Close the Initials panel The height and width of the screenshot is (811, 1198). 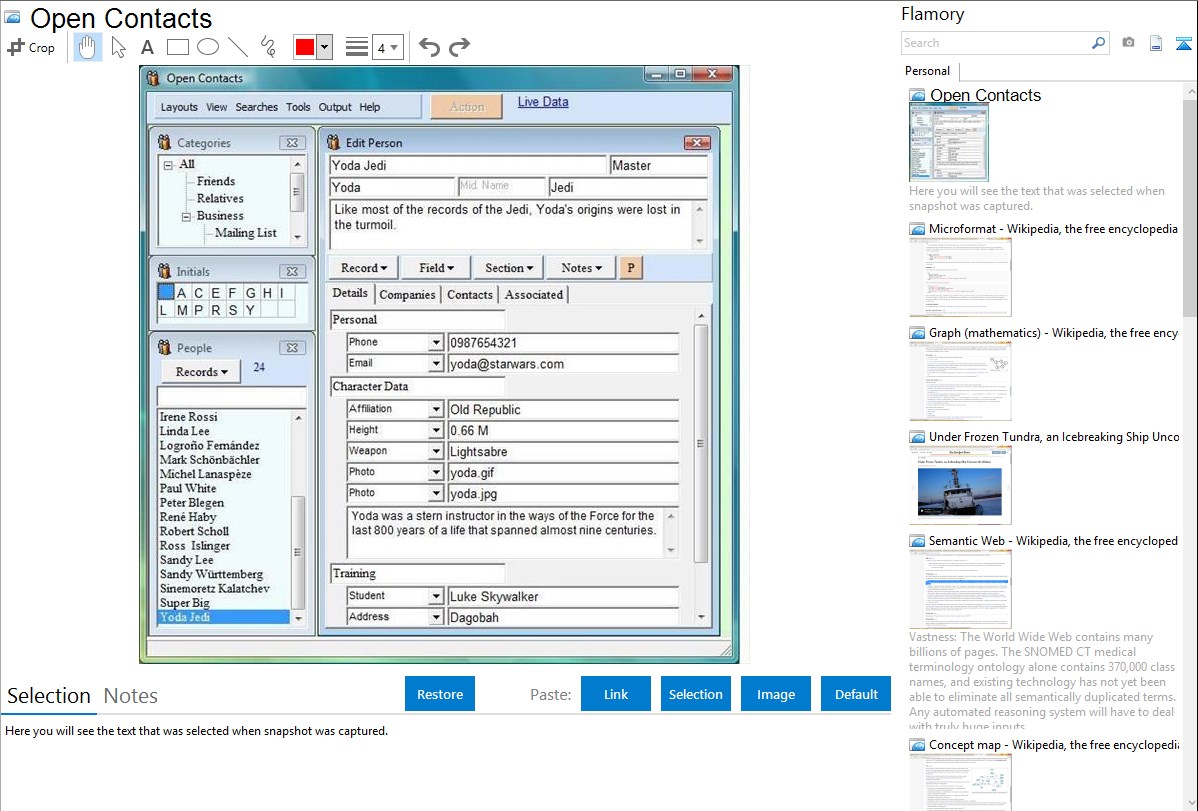pyautogui.click(x=292, y=271)
